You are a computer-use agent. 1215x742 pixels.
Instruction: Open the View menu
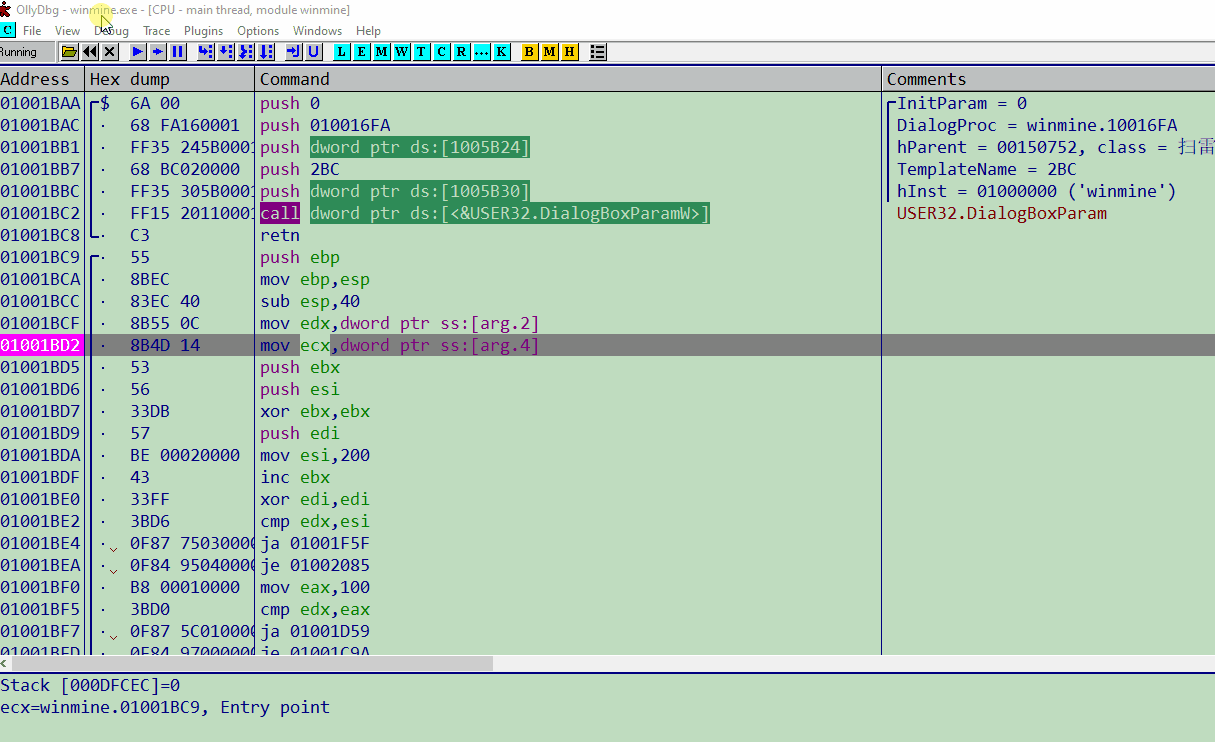68,31
